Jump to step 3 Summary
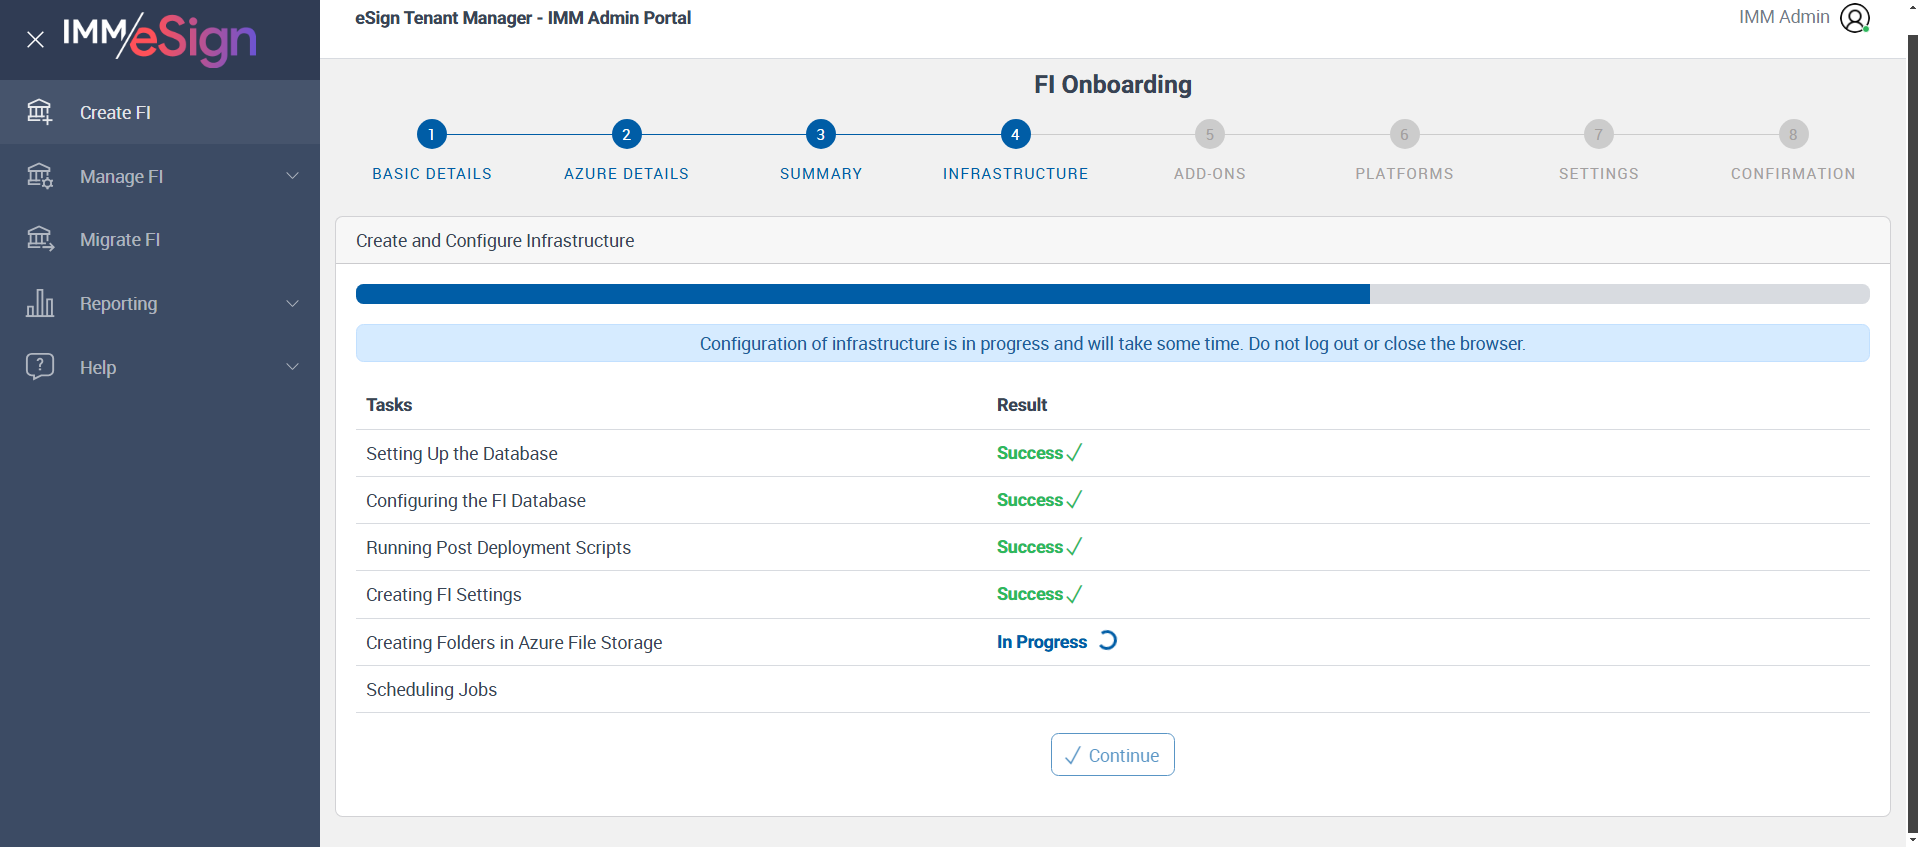This screenshot has height=847, width=1920. click(820, 134)
